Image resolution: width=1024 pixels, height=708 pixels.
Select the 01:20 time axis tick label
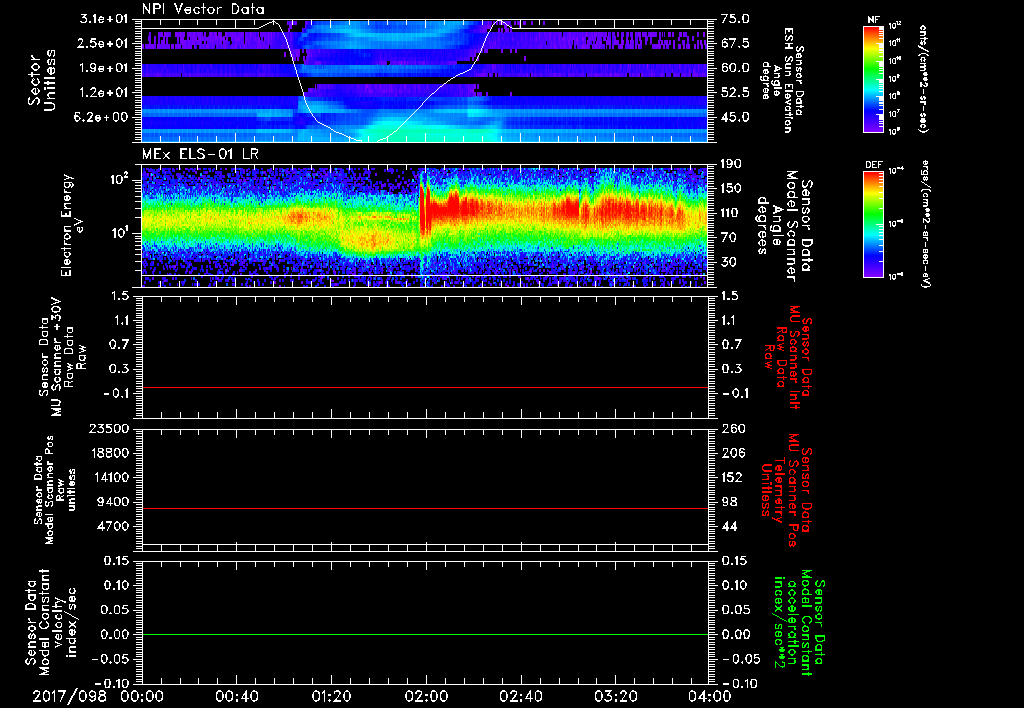[331, 696]
